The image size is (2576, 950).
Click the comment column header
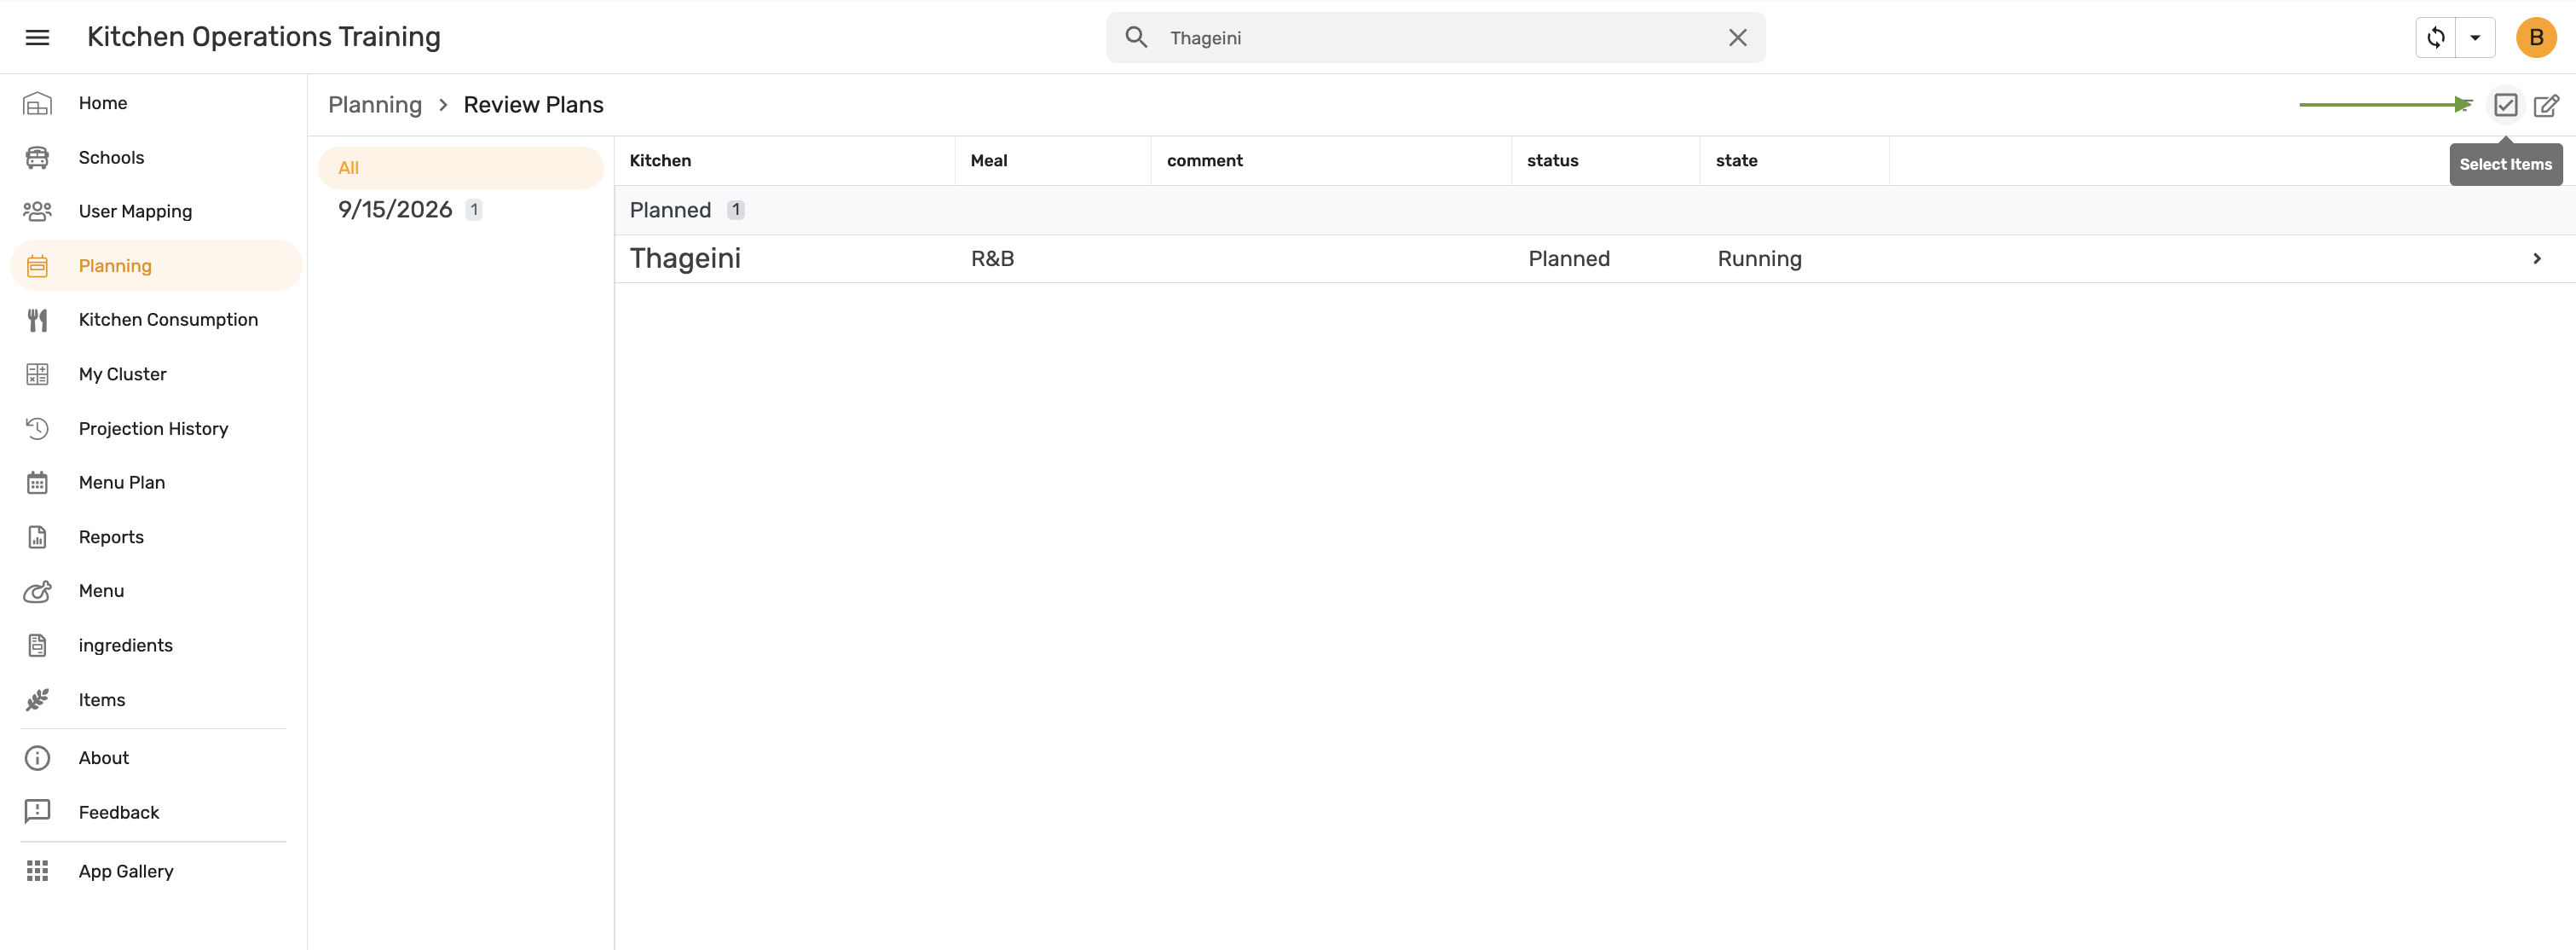point(1204,160)
